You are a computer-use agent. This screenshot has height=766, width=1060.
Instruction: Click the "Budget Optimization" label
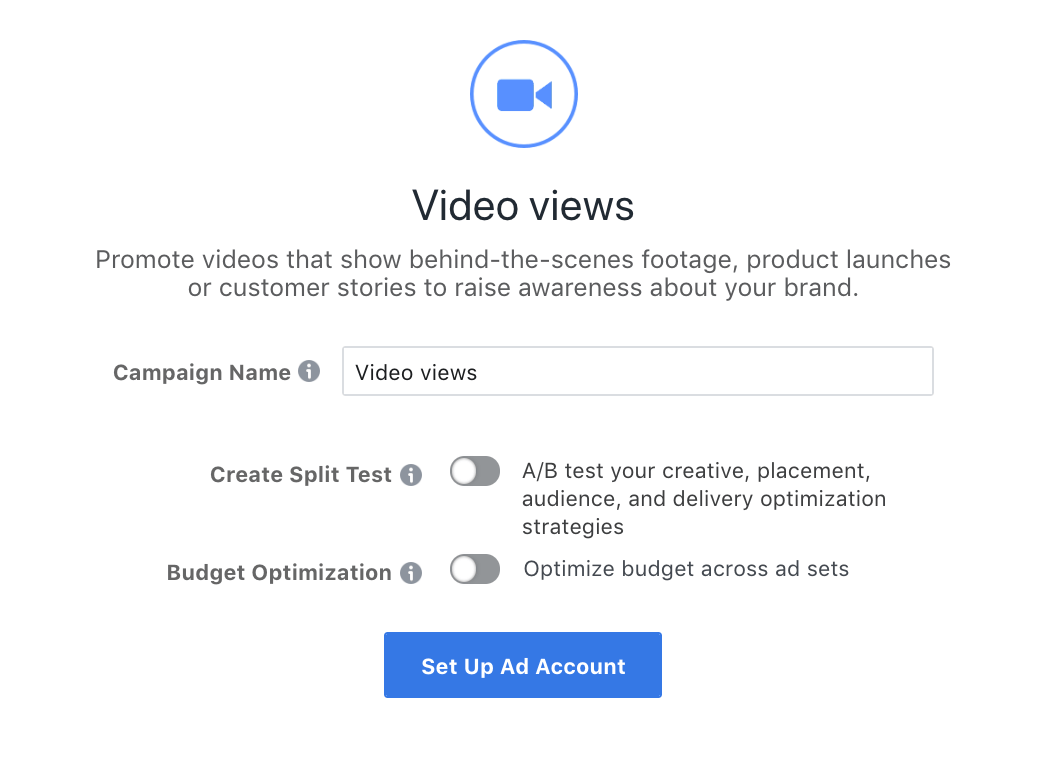click(x=279, y=573)
